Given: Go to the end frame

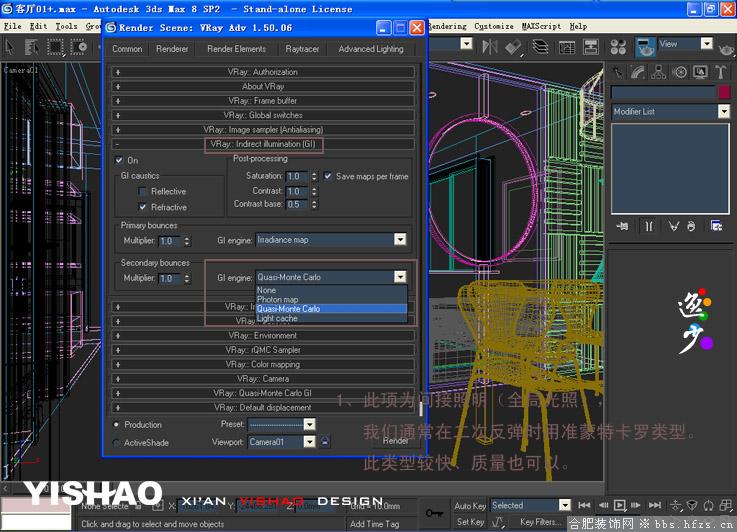Looking at the screenshot, I should (655, 505).
